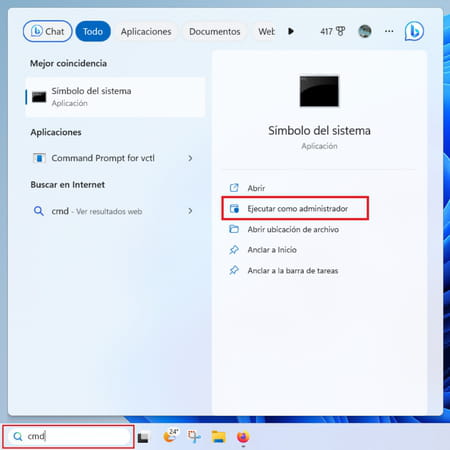The width and height of the screenshot is (450, 450).
Task: Open the three-dot options menu
Action: (389, 31)
